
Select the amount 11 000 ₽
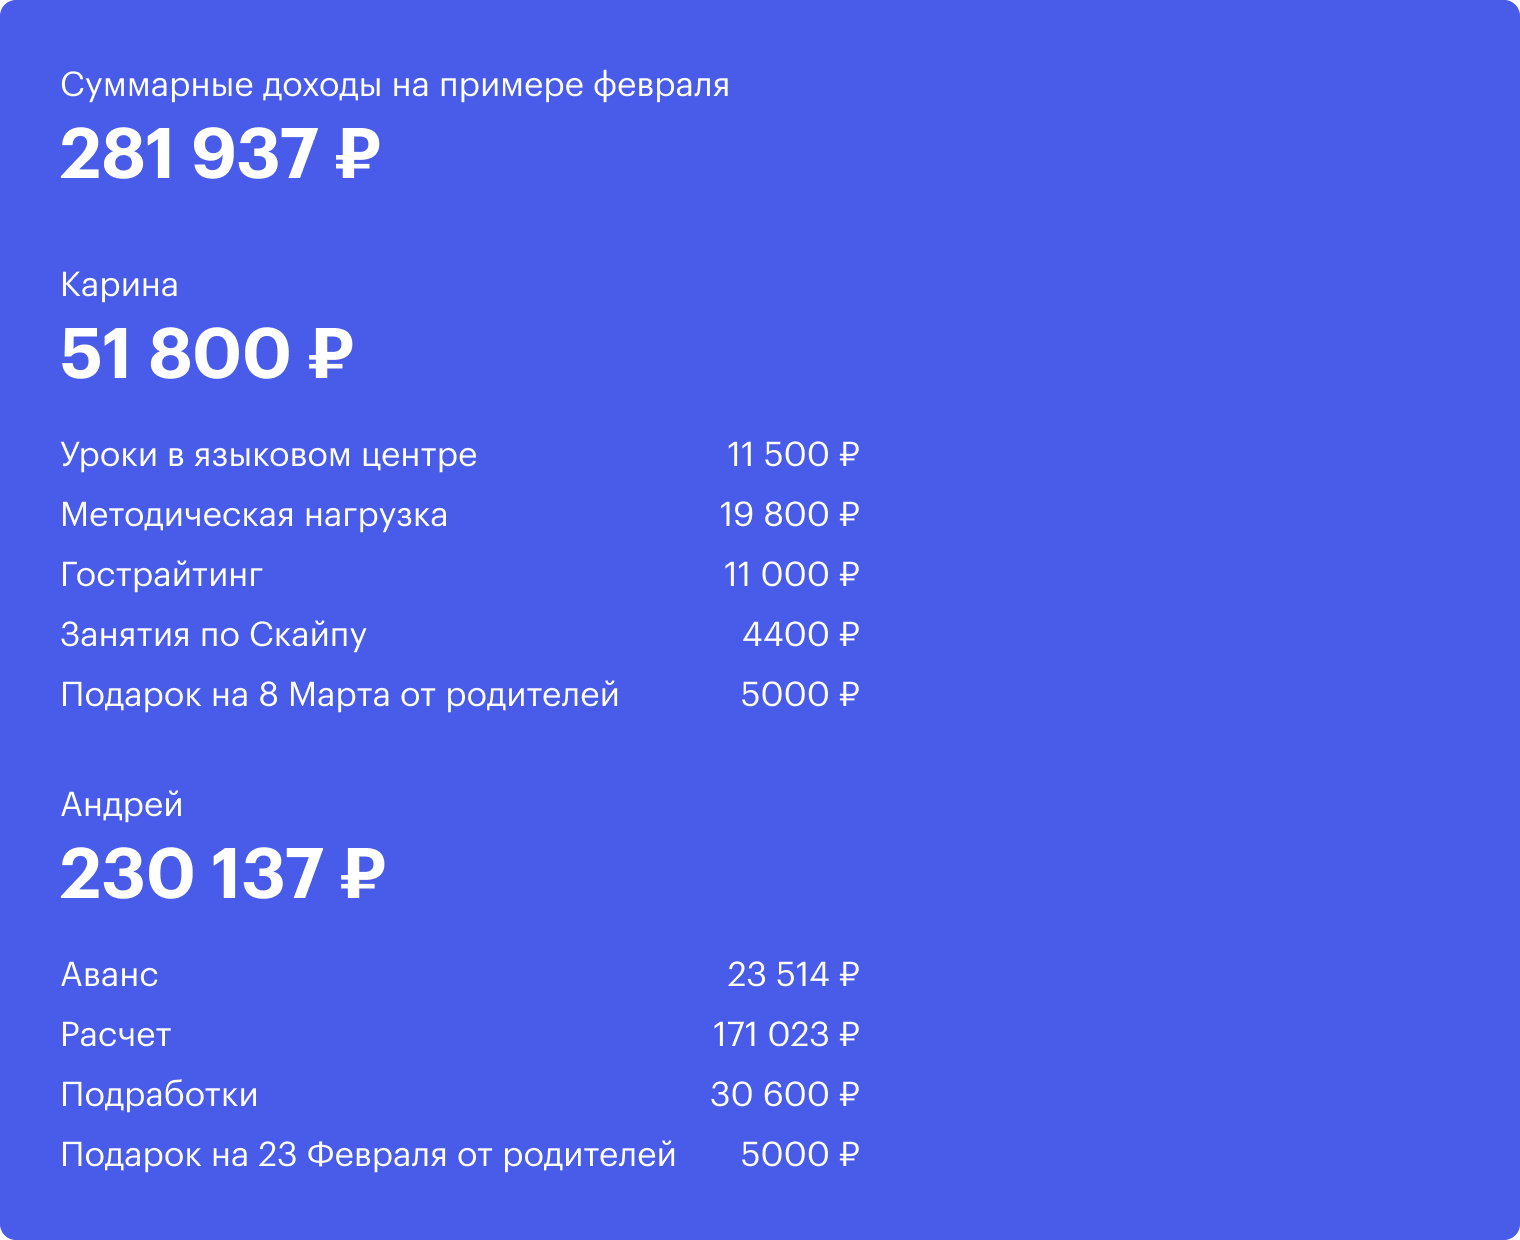[791, 575]
